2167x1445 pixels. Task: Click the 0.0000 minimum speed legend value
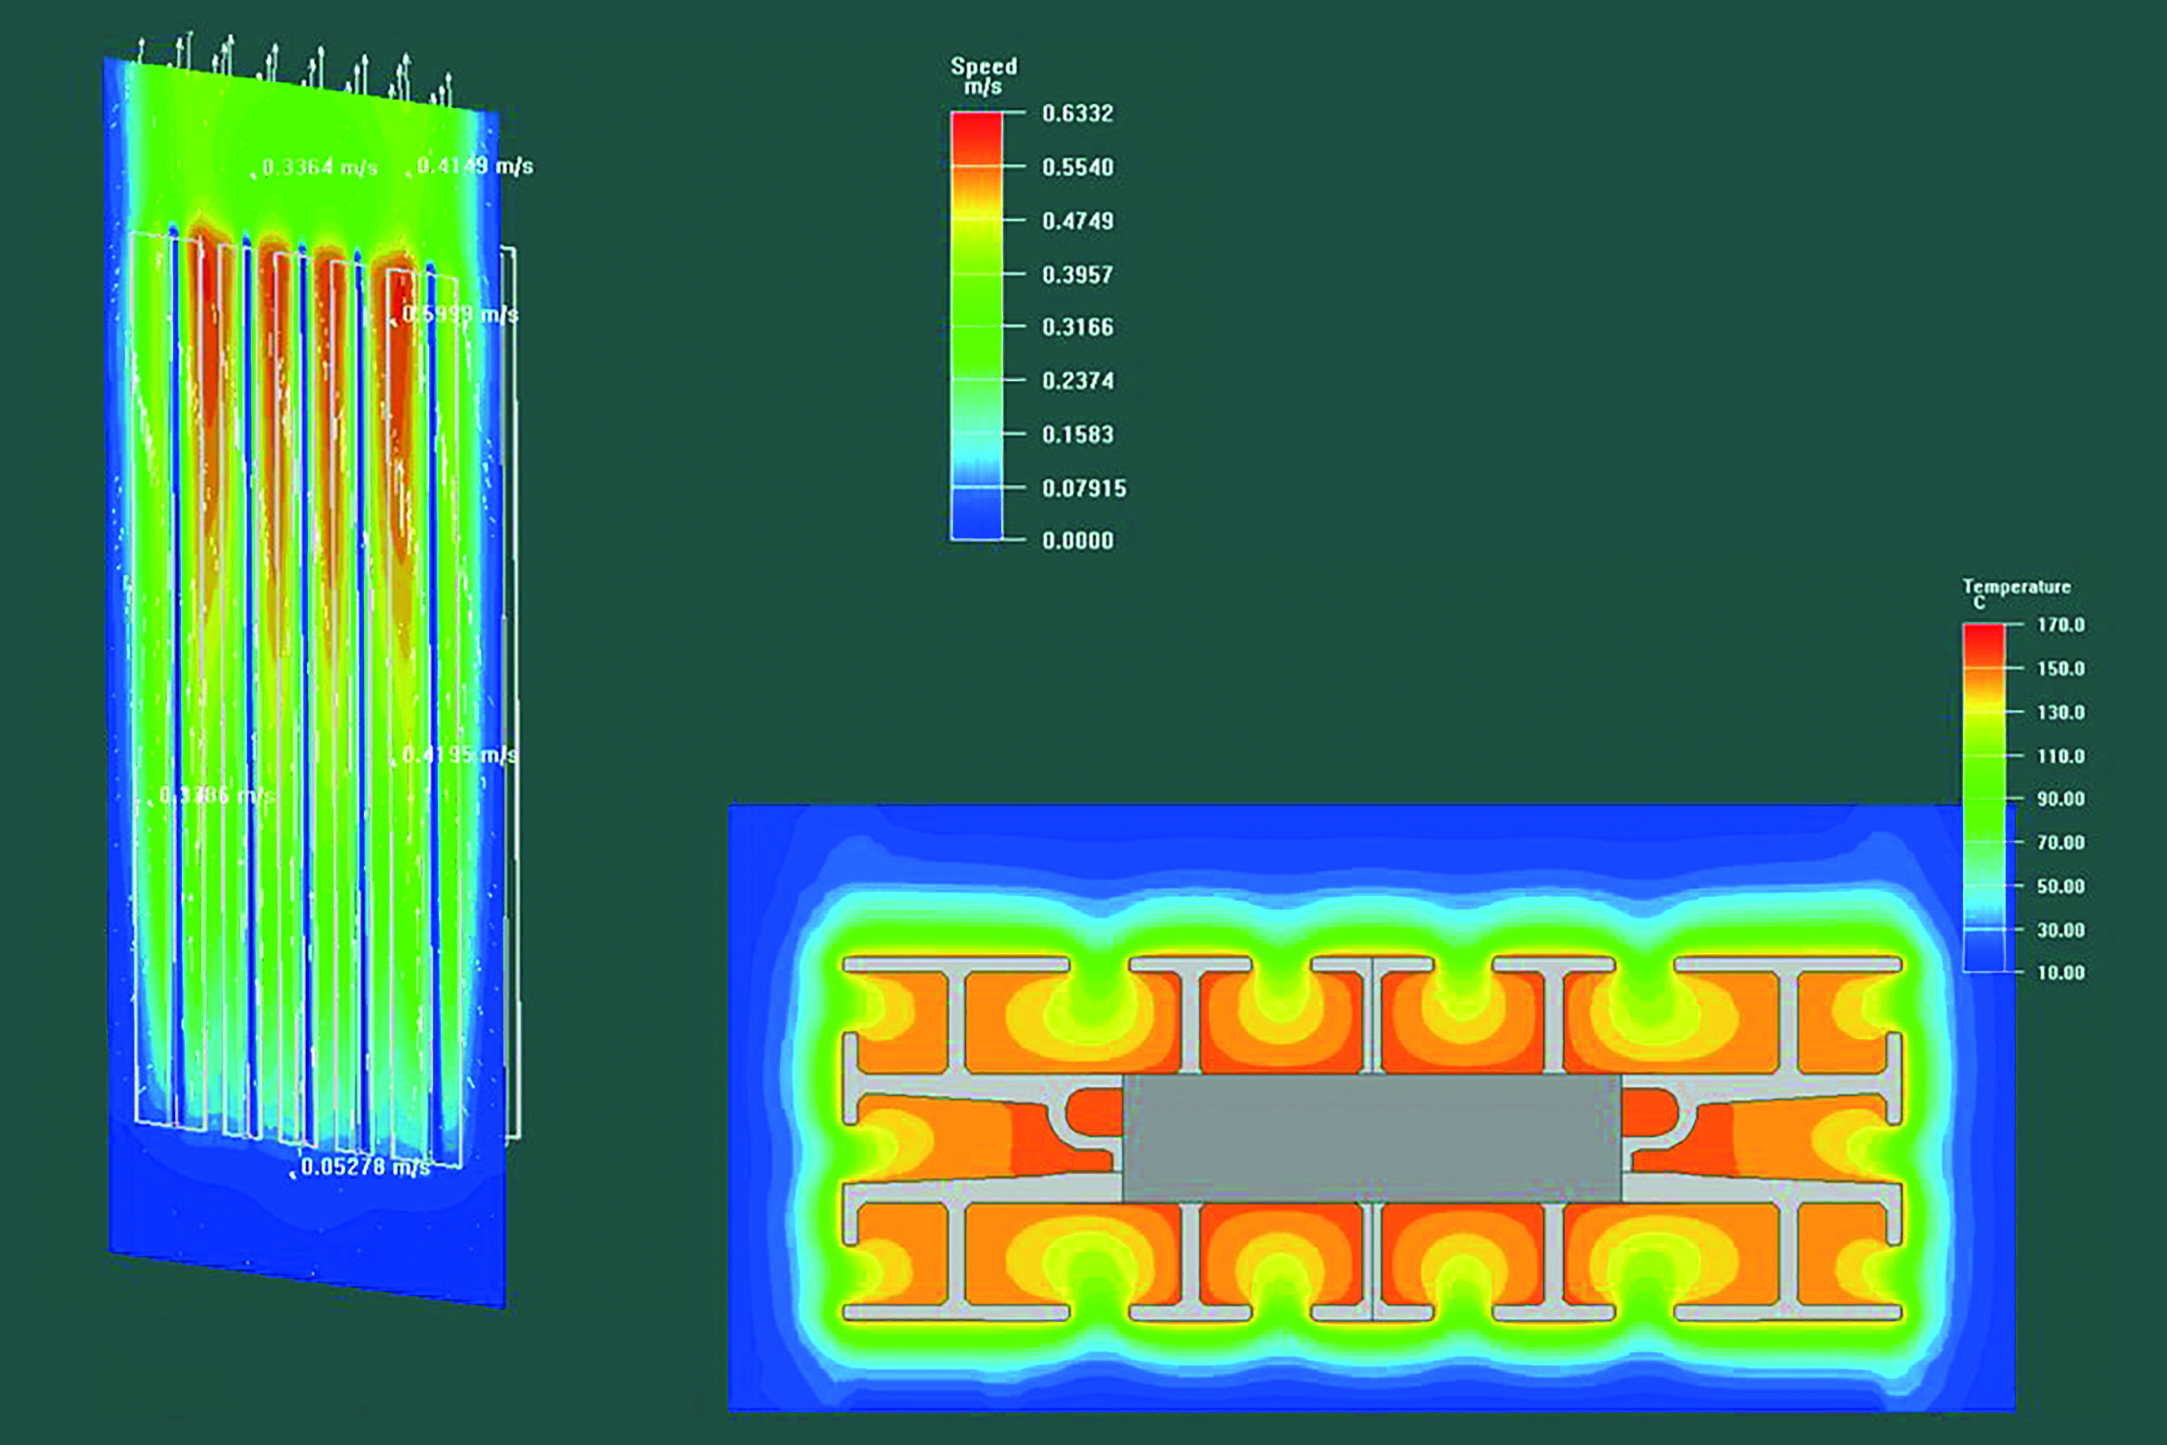pos(1077,541)
